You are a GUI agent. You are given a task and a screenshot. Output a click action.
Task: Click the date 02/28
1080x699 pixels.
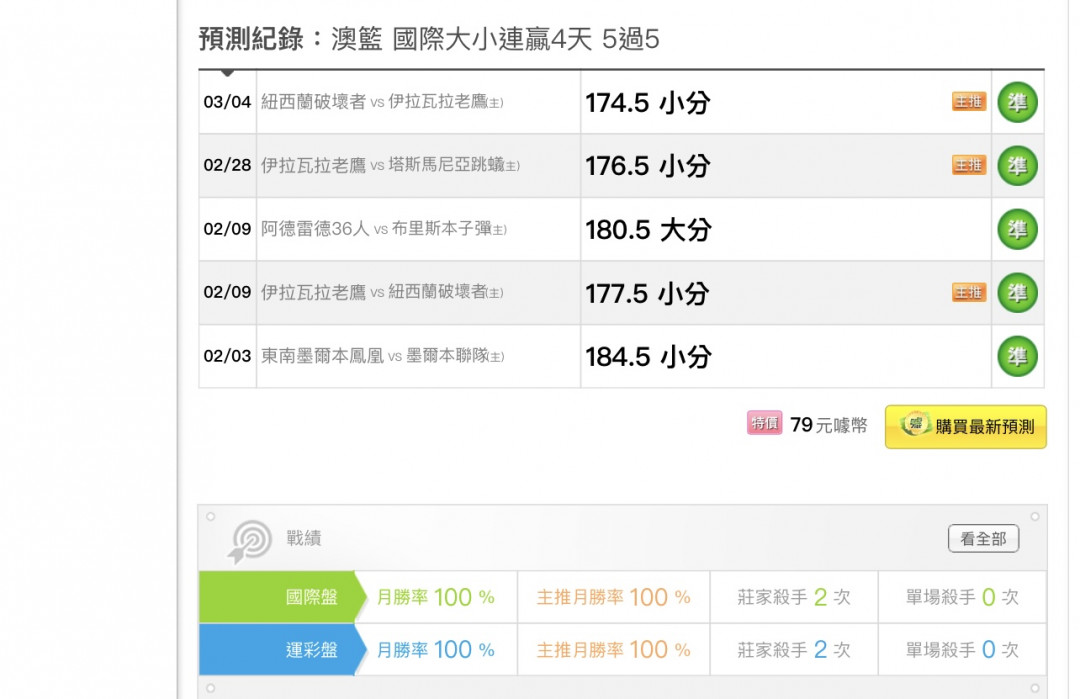227,166
